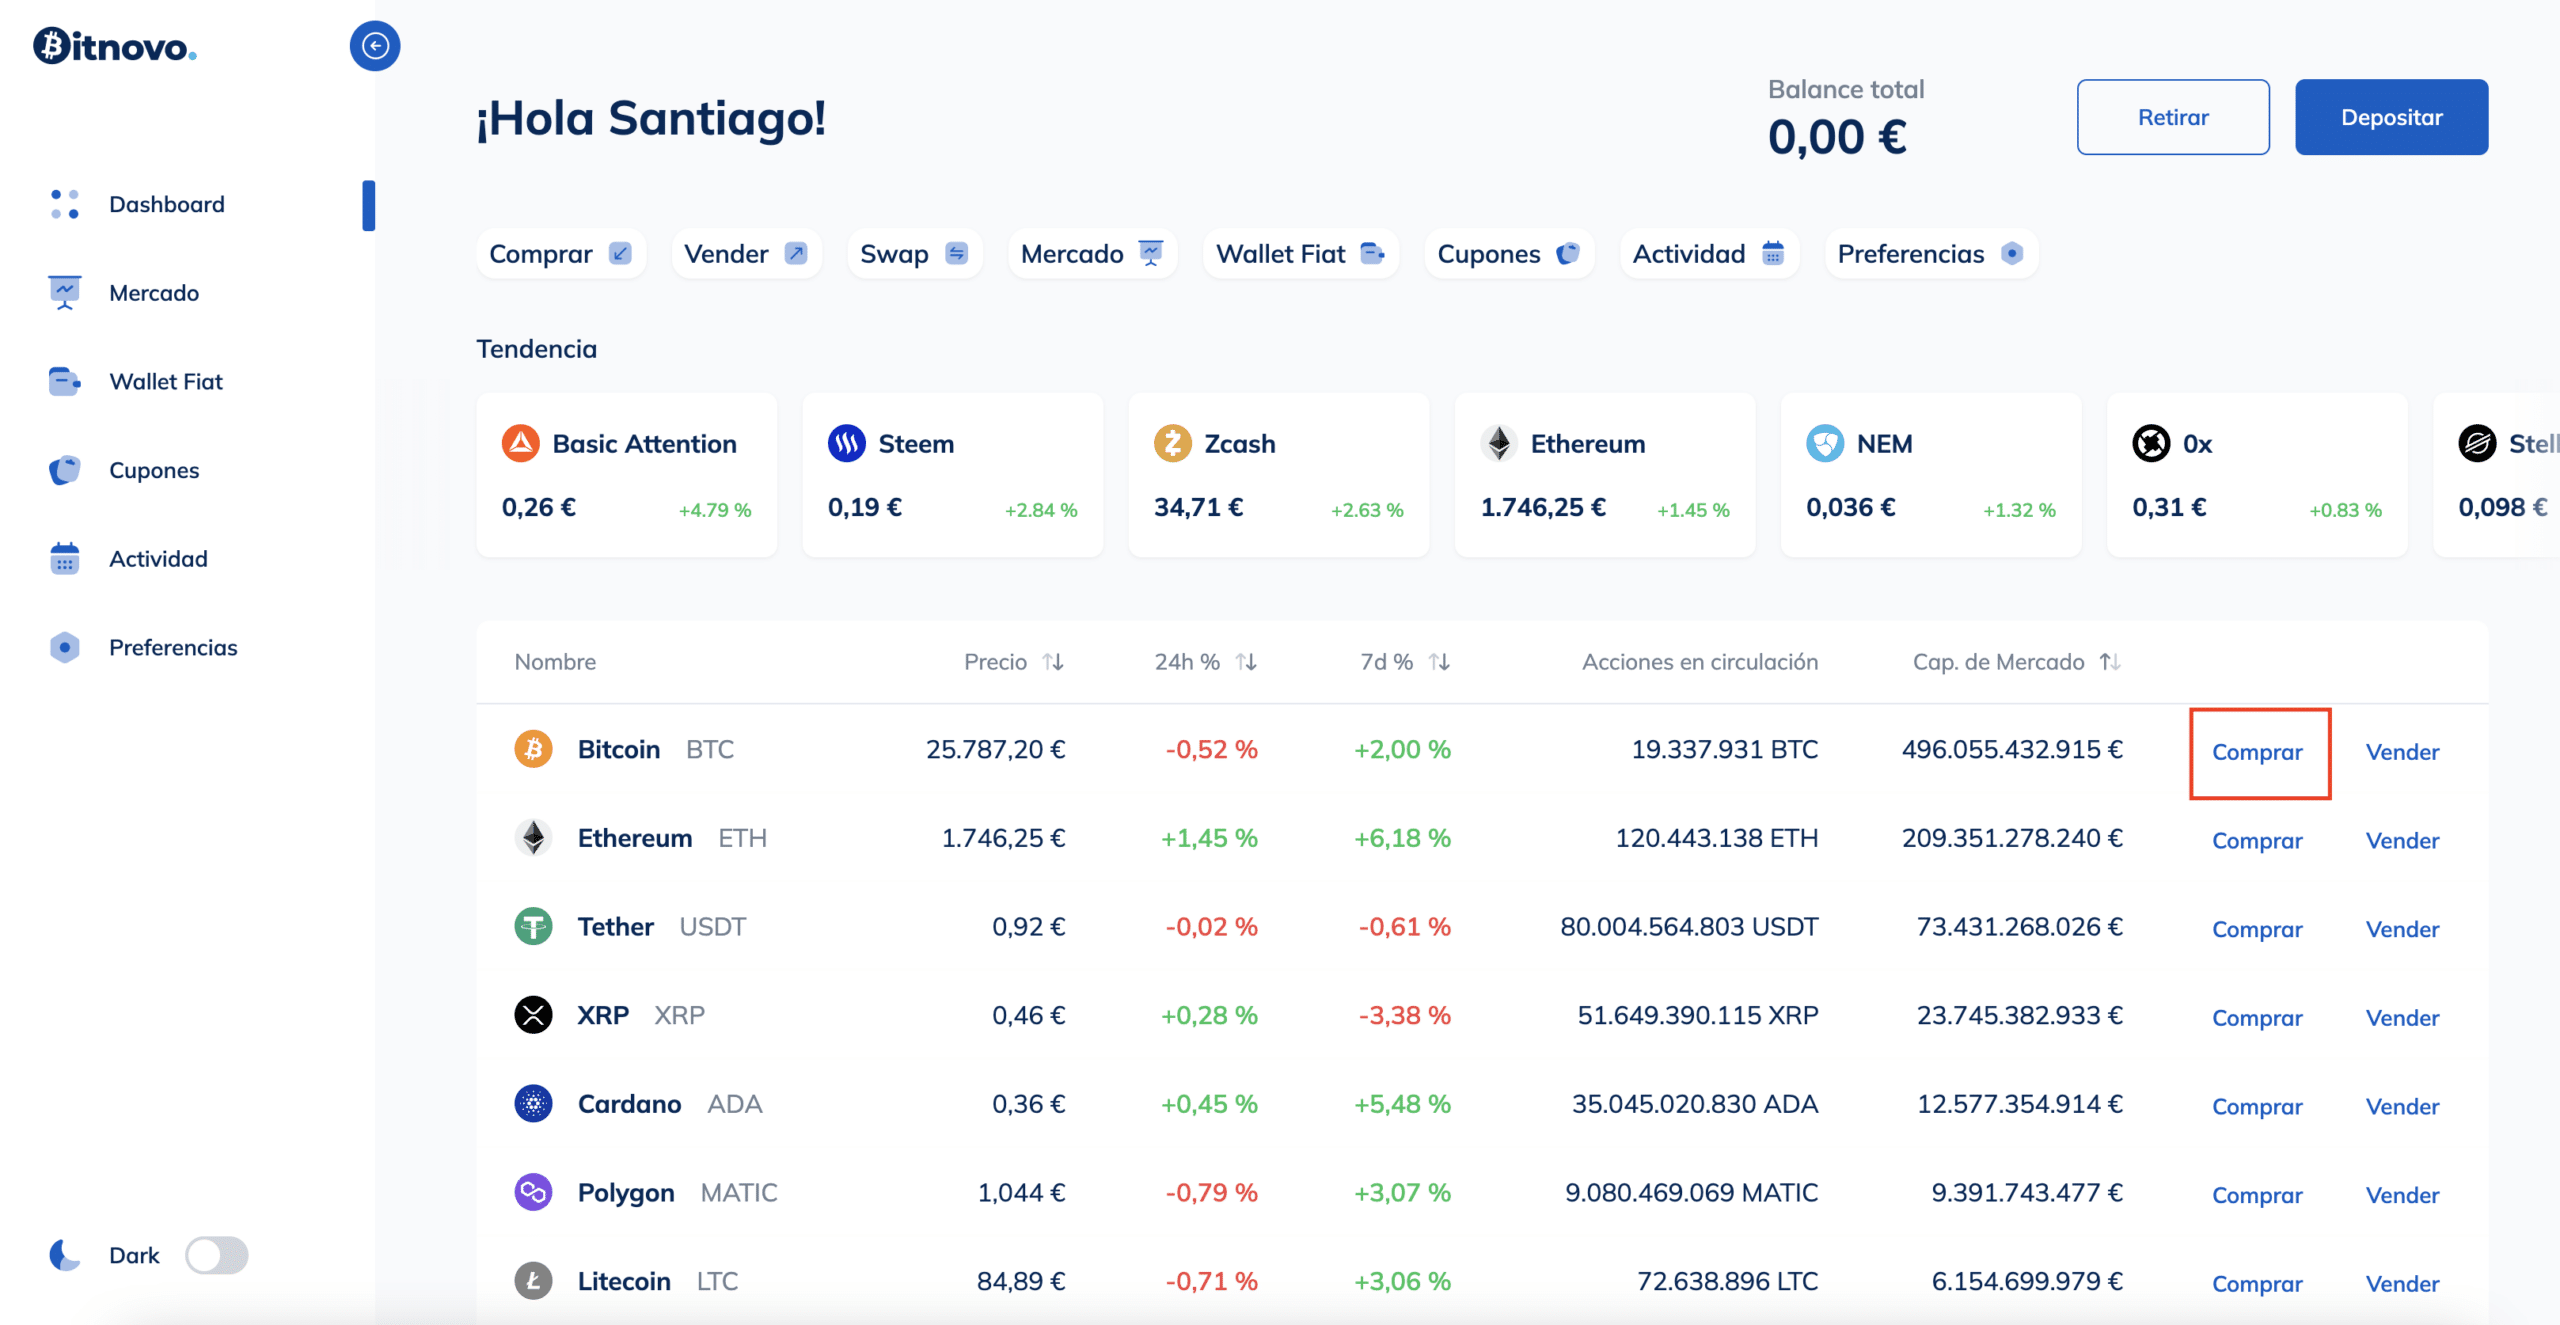Collapse sidebar with the arrow circle button
2560x1325 pixels.
point(375,46)
